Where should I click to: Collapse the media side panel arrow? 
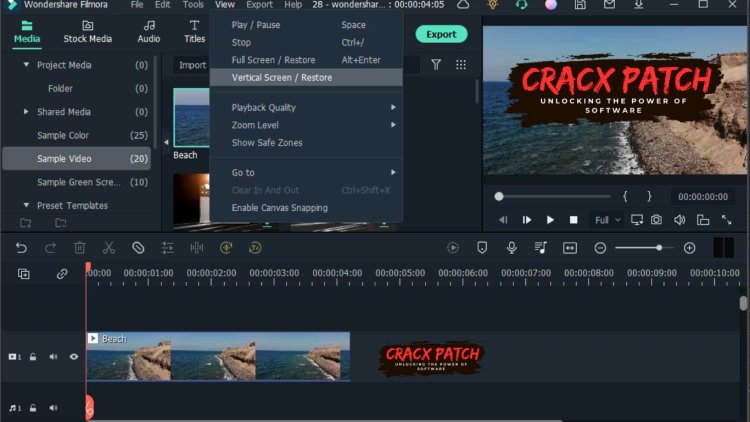pos(166,142)
